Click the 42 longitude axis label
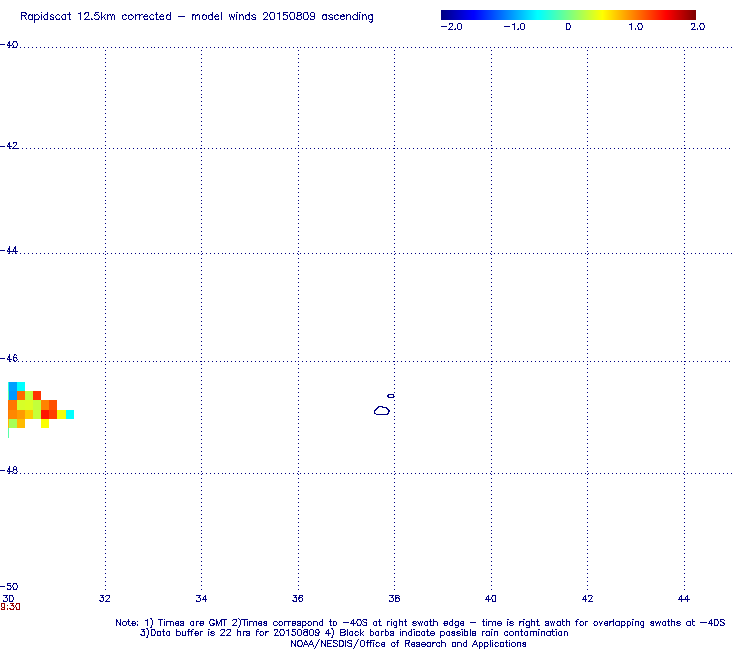 pos(588,599)
